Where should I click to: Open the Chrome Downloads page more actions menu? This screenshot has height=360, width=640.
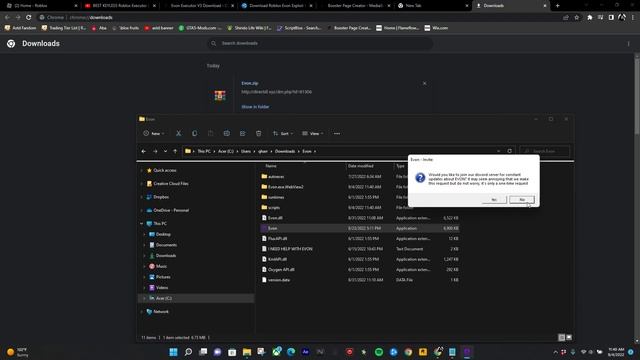coord(629,44)
